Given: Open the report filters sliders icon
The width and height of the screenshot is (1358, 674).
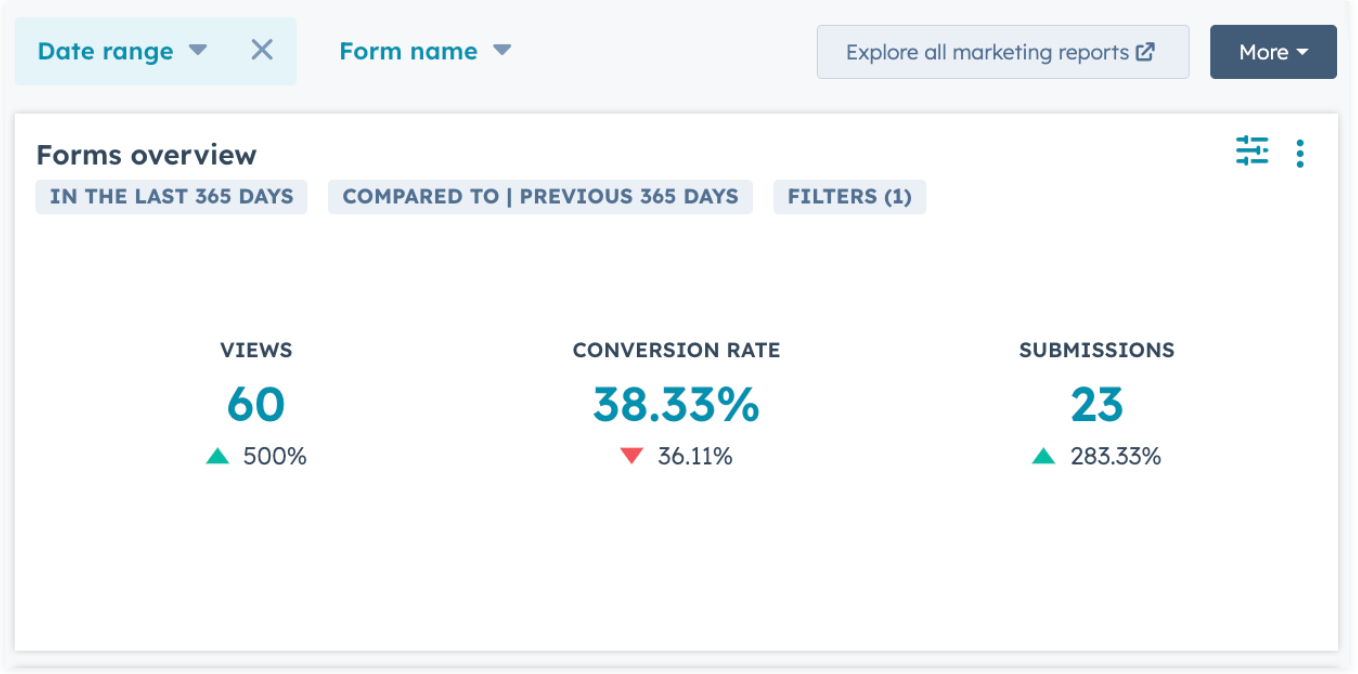Looking at the screenshot, I should click(x=1251, y=152).
